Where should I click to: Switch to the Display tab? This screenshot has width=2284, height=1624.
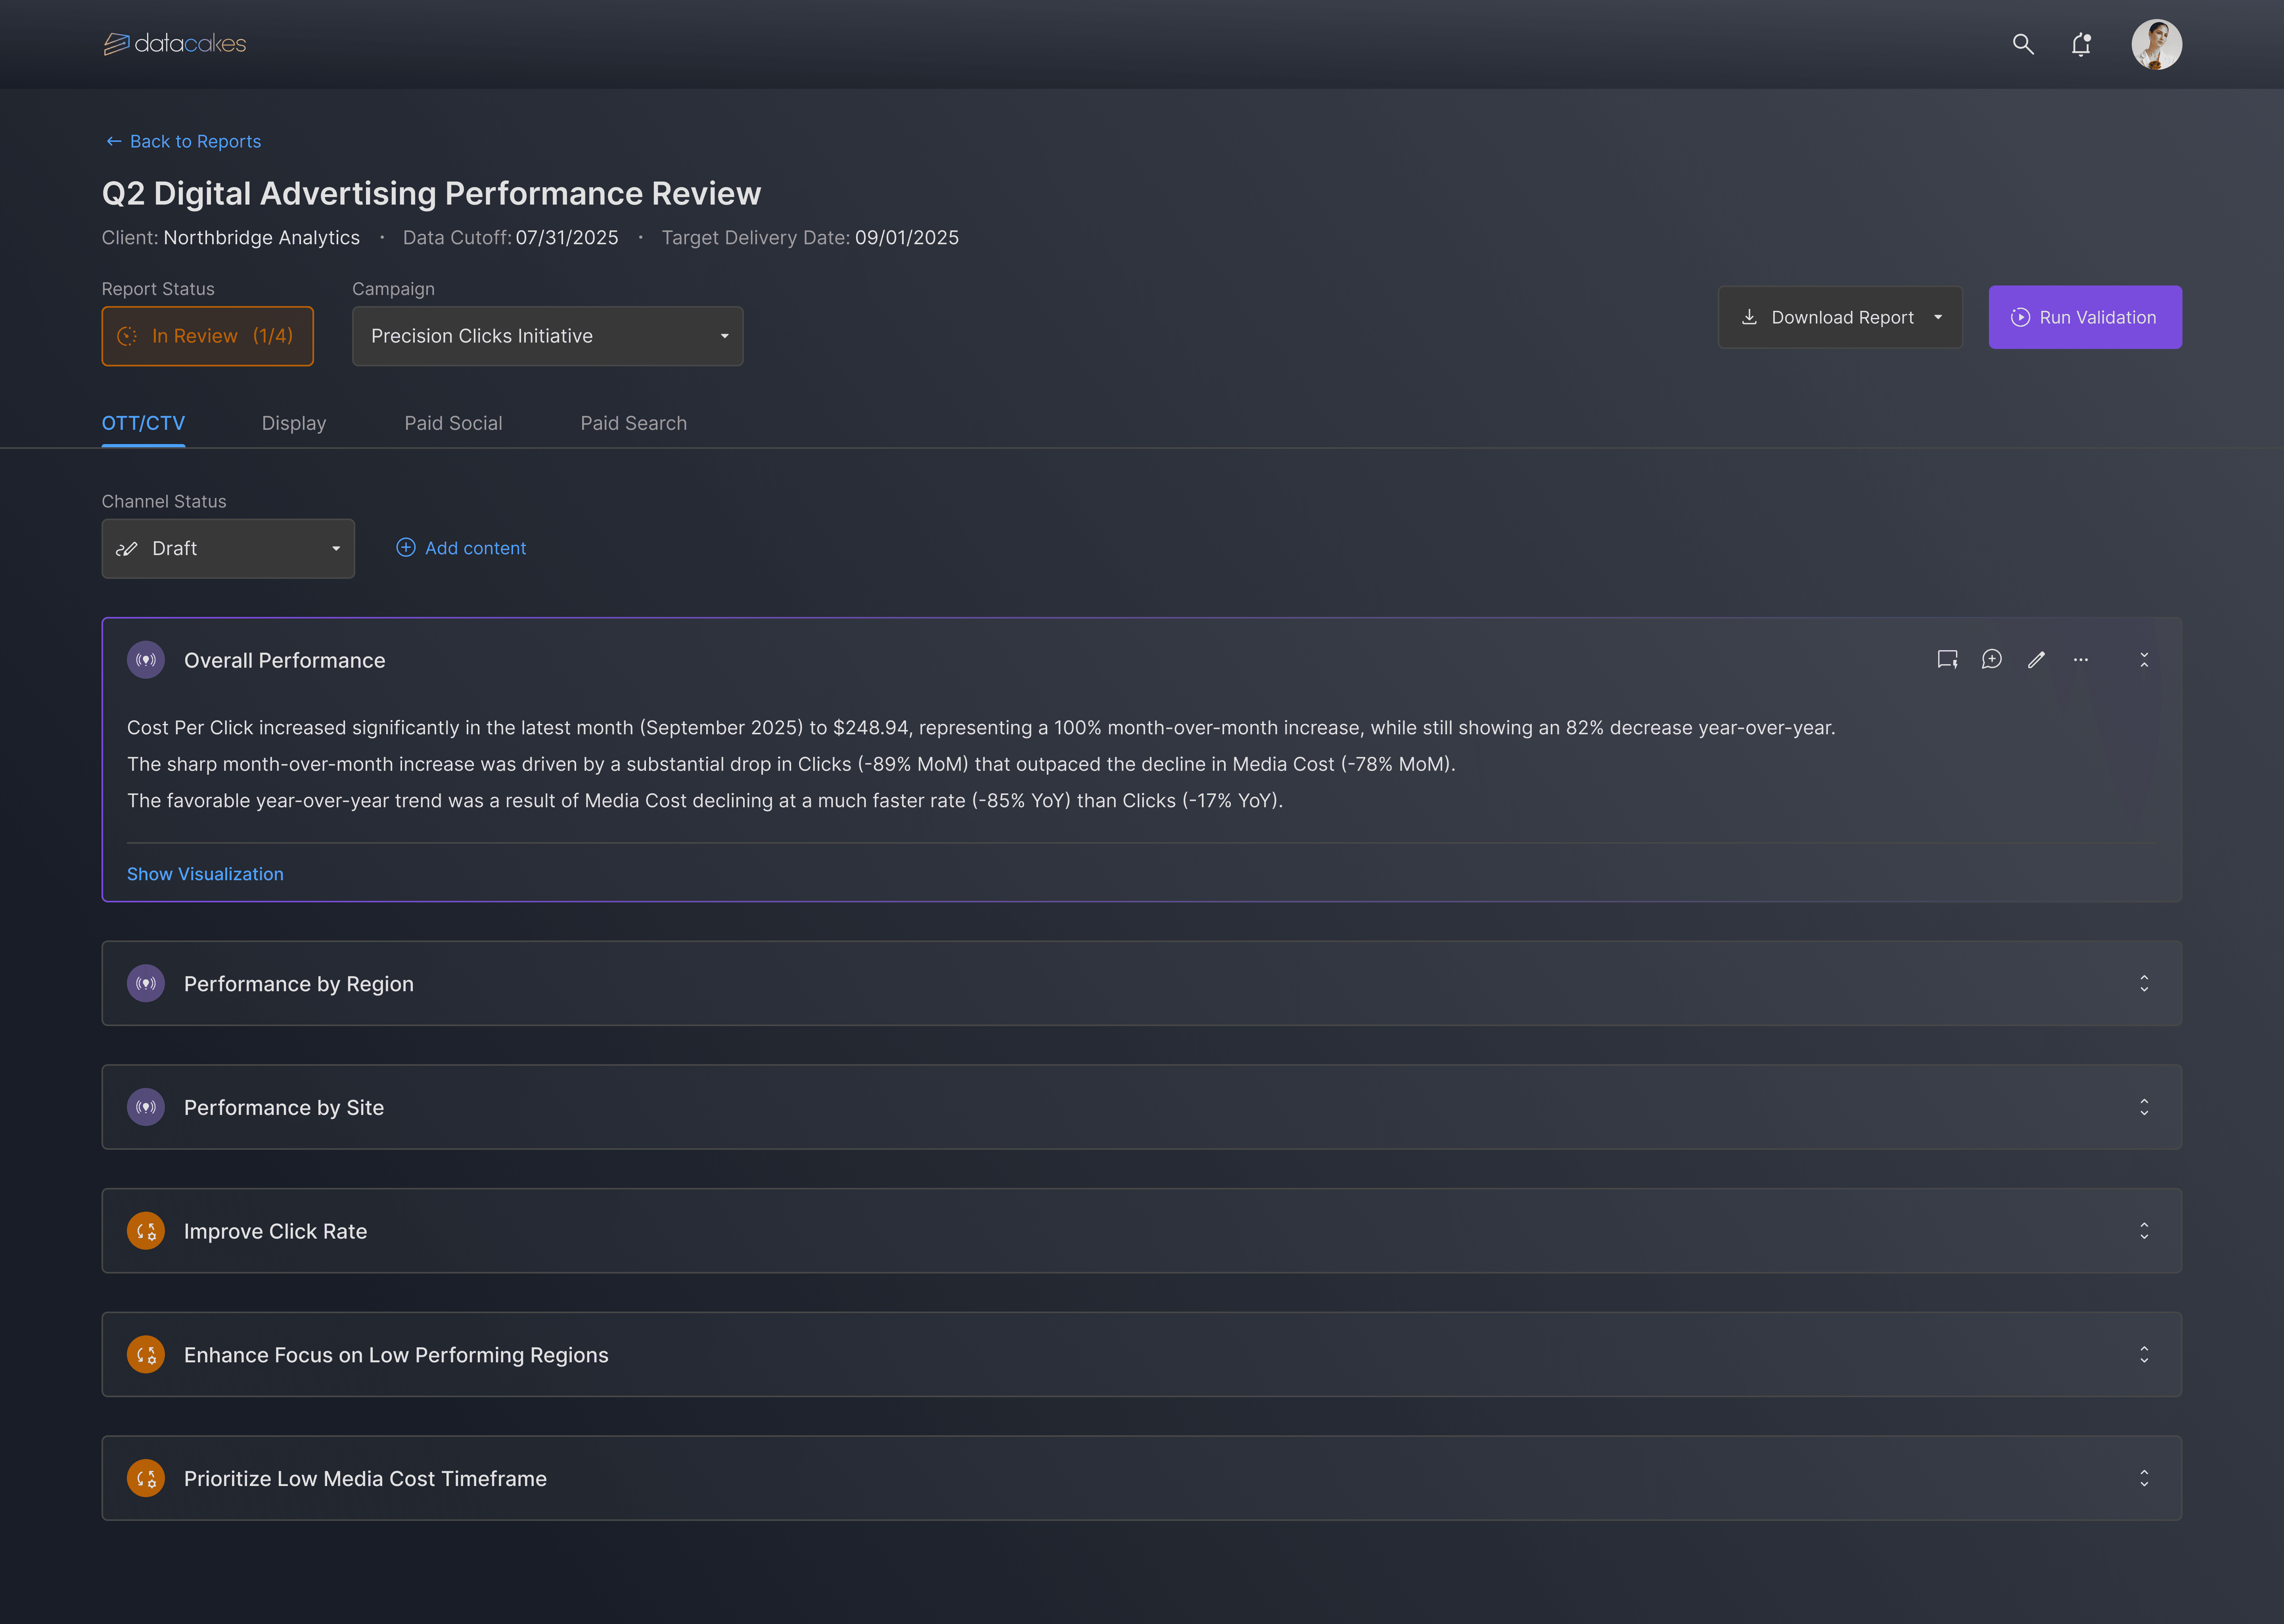click(294, 423)
